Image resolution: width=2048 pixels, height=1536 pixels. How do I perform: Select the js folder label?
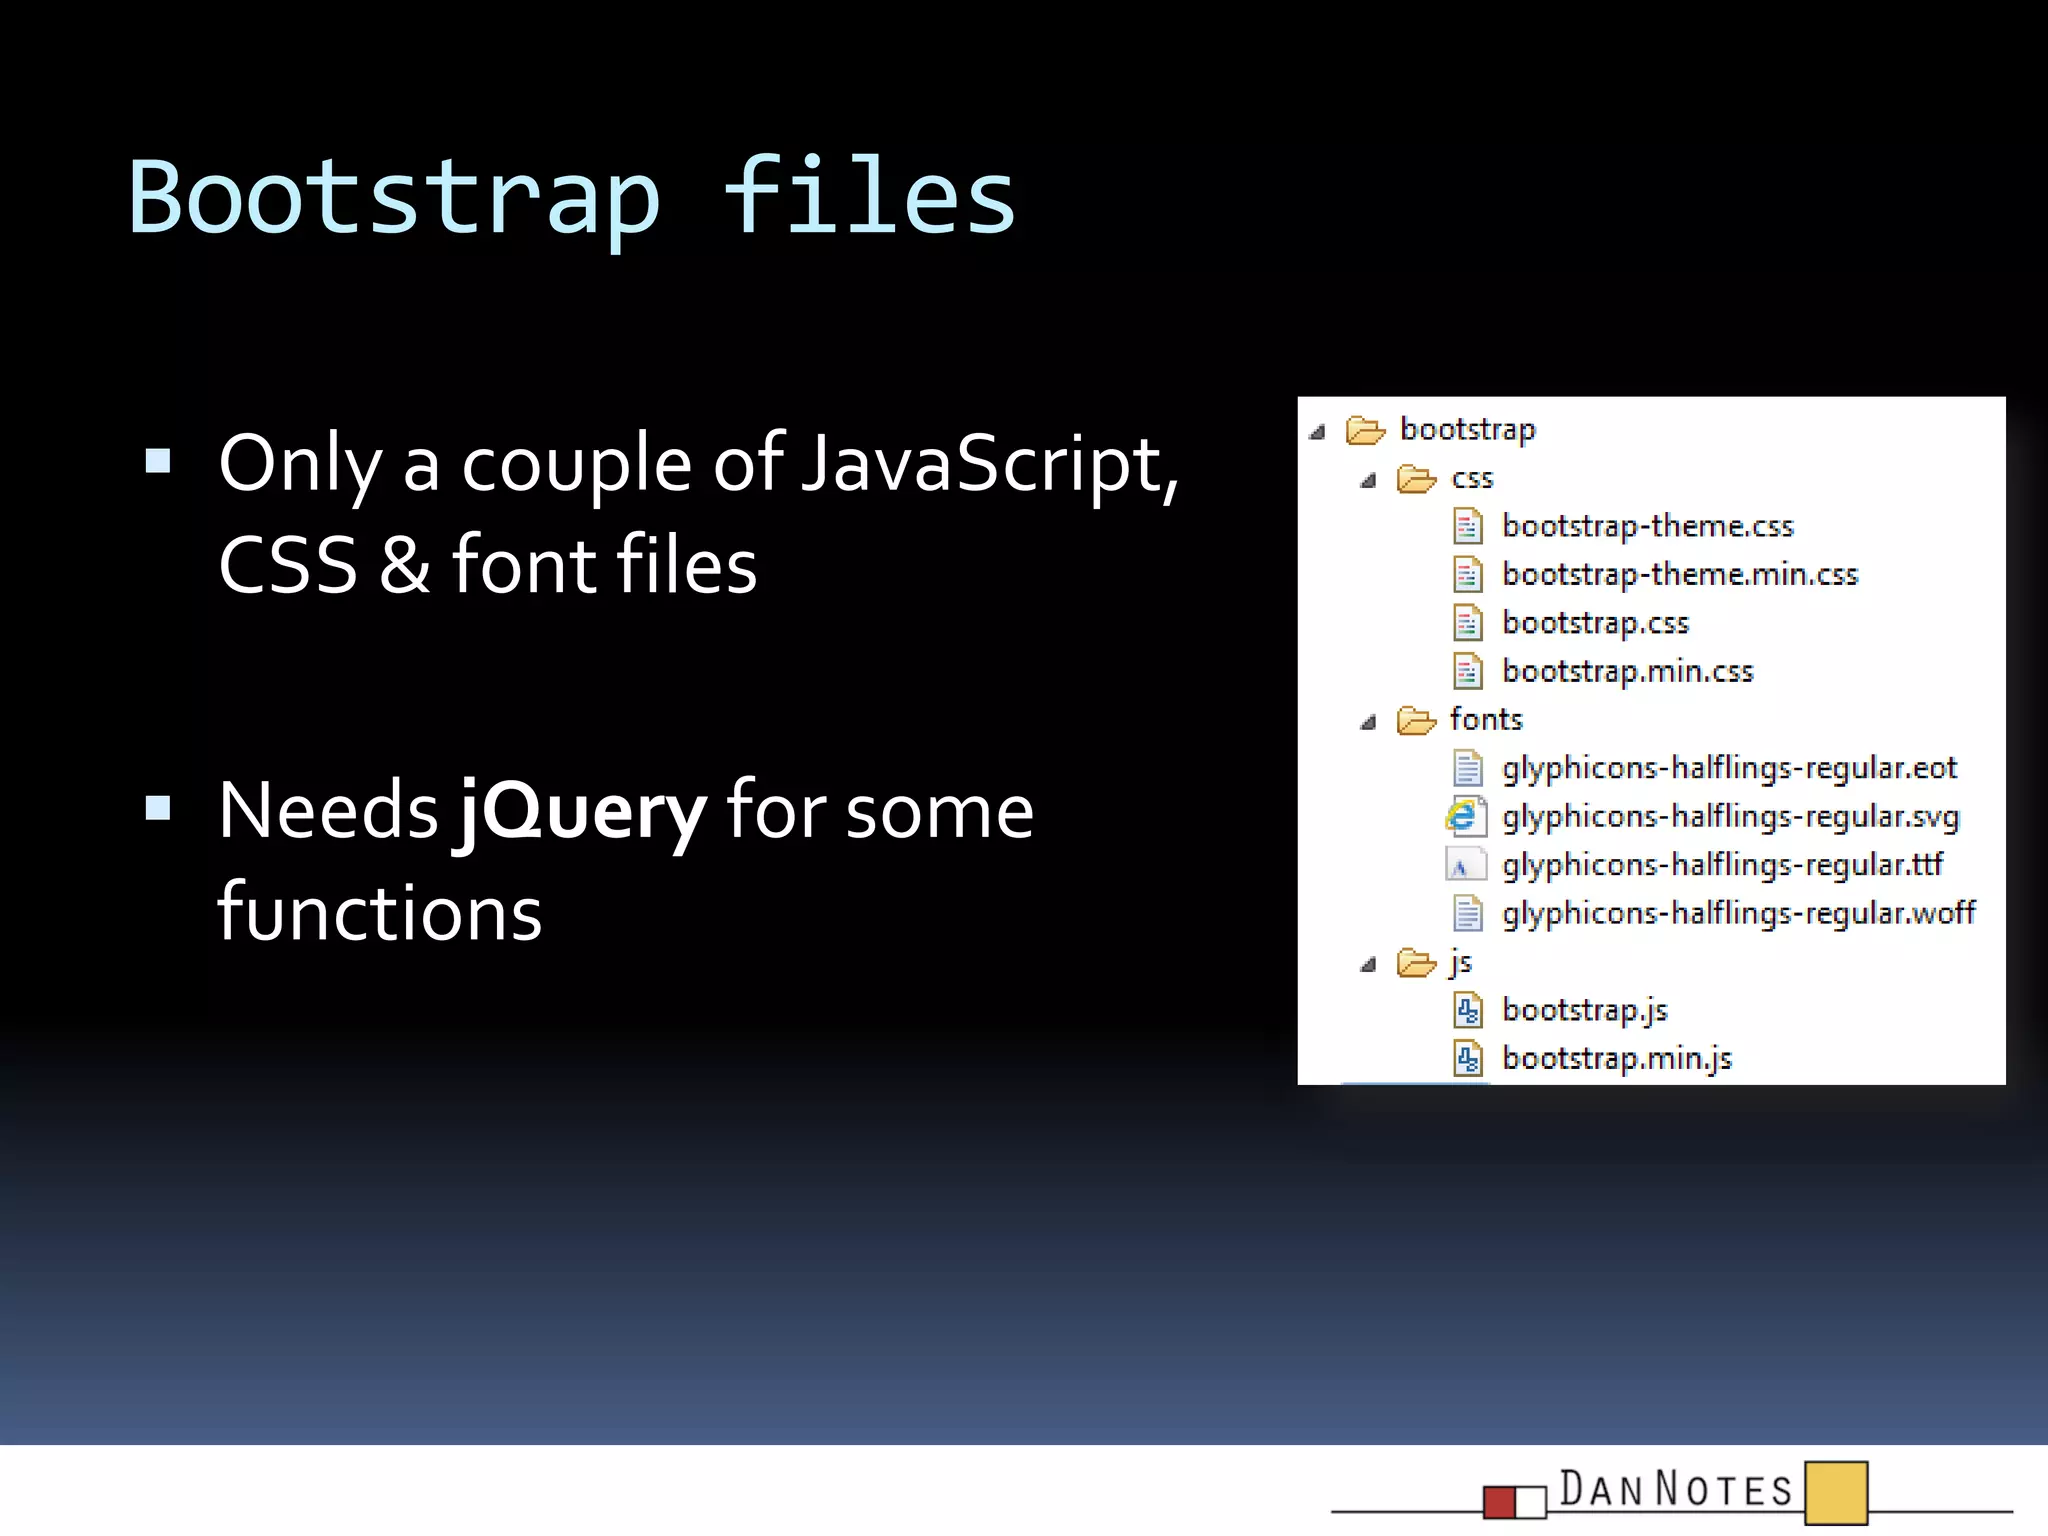coord(1461,962)
